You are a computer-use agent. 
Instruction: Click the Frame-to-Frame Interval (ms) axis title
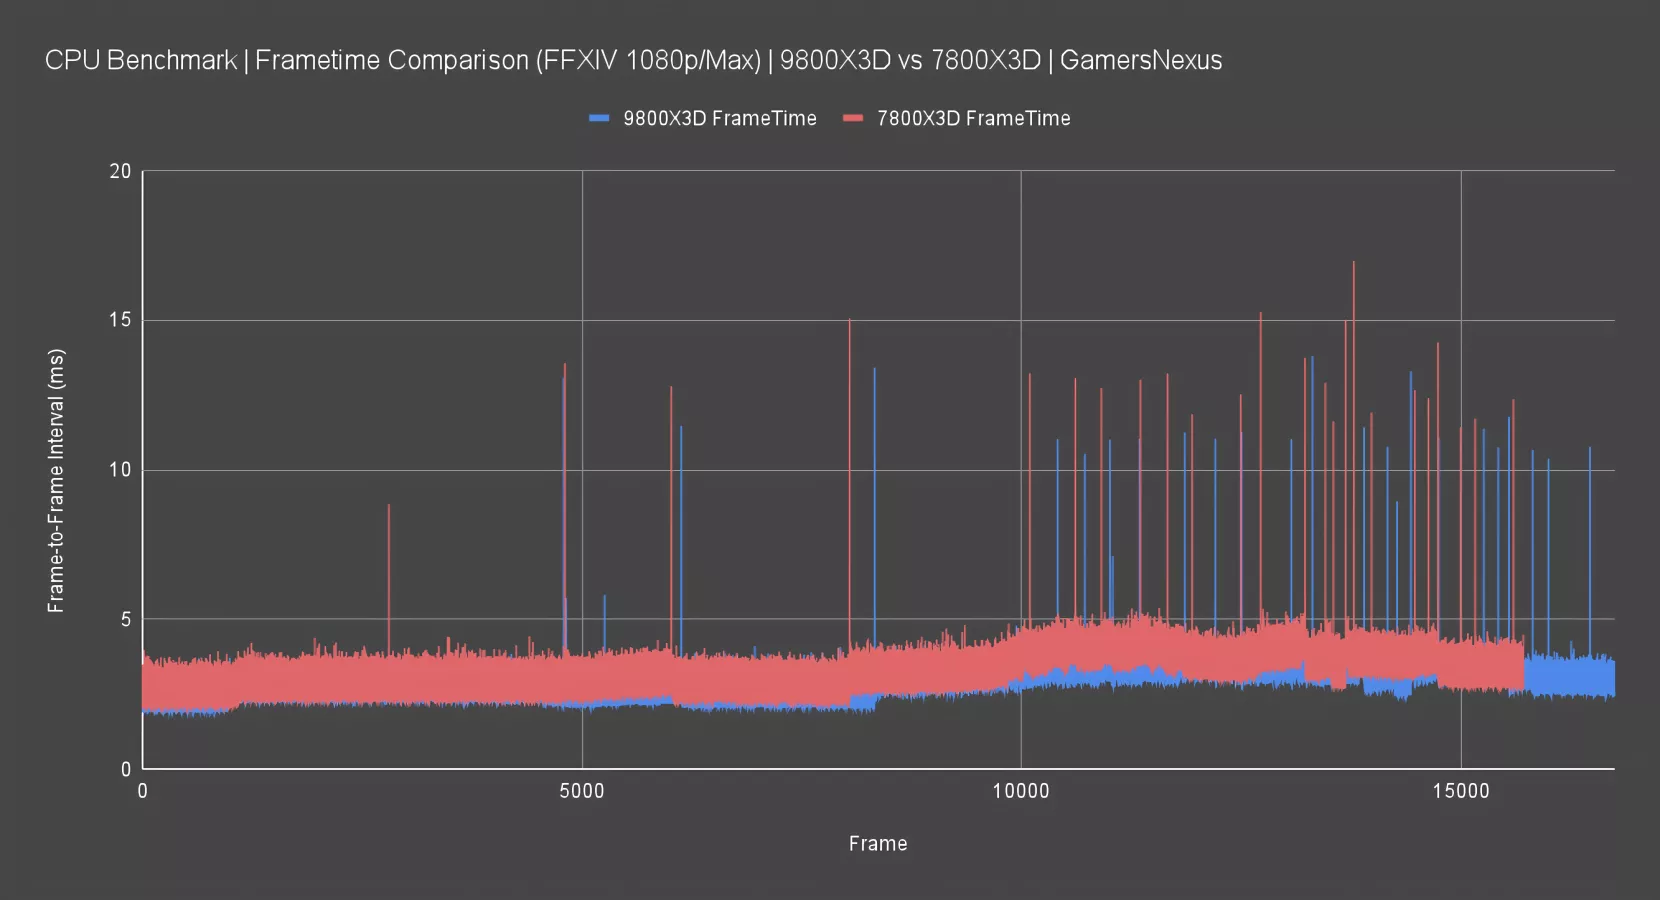click(x=56, y=480)
